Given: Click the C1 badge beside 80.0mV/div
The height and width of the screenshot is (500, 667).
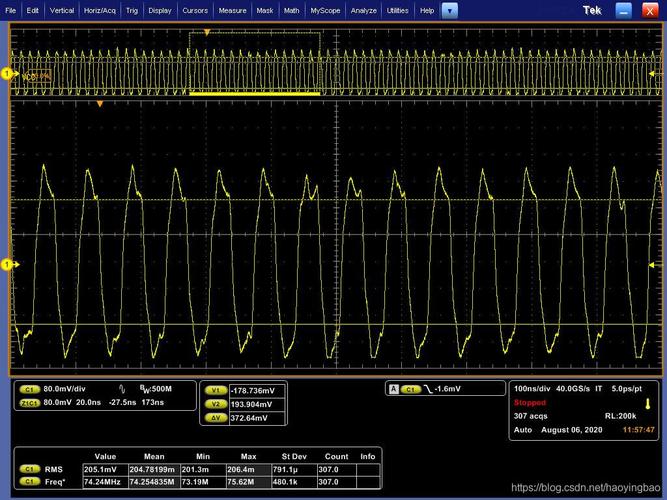Looking at the screenshot, I should (x=30, y=389).
